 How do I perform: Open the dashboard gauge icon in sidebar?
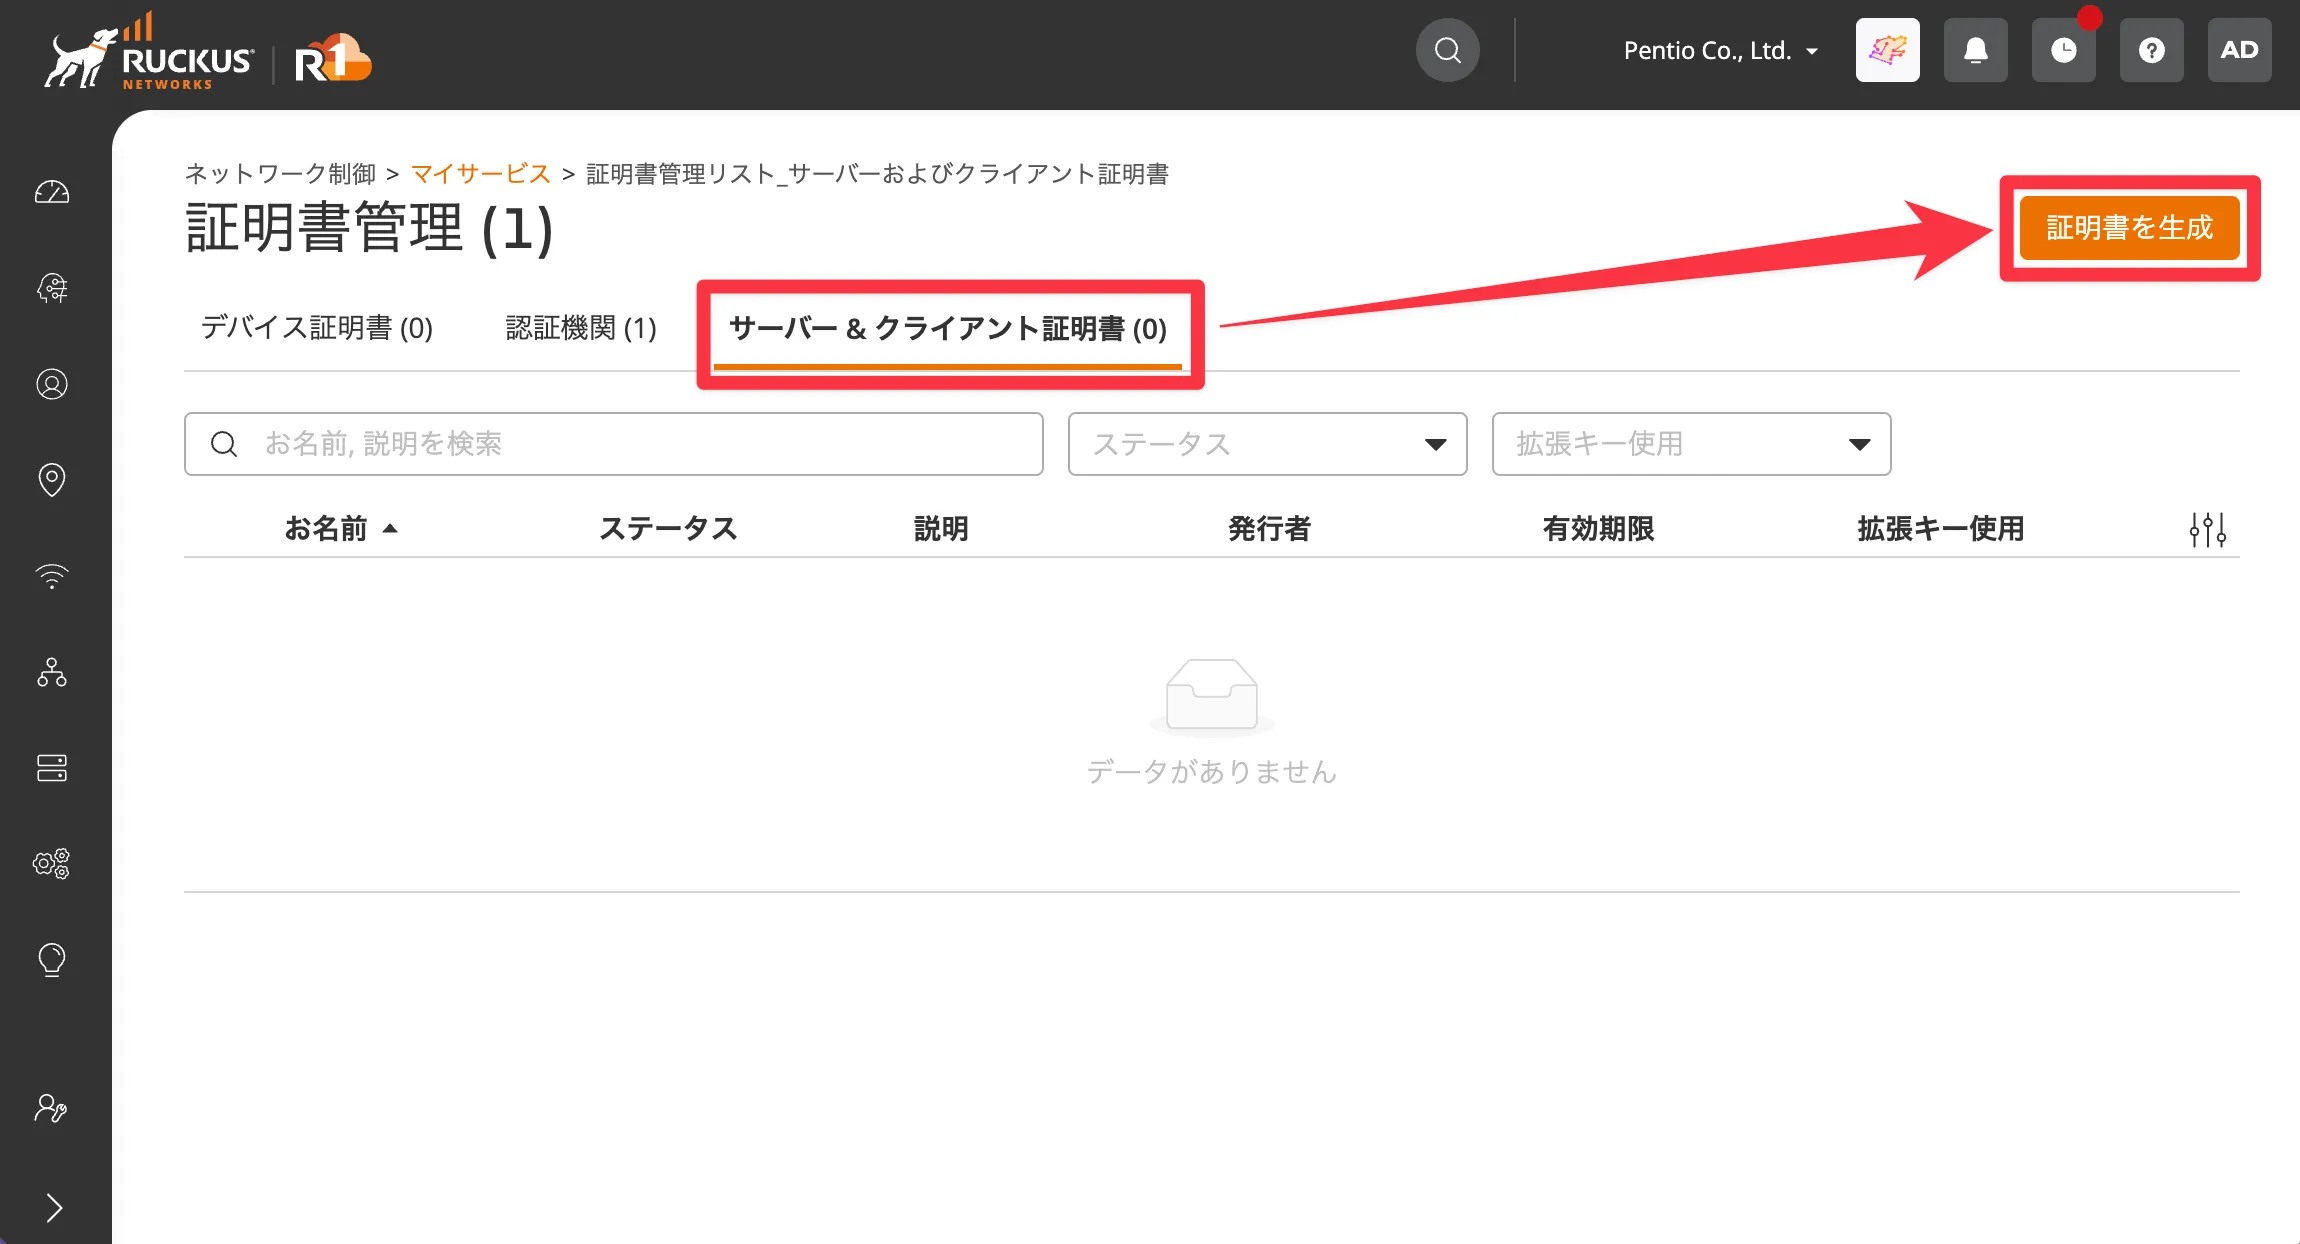point(52,192)
